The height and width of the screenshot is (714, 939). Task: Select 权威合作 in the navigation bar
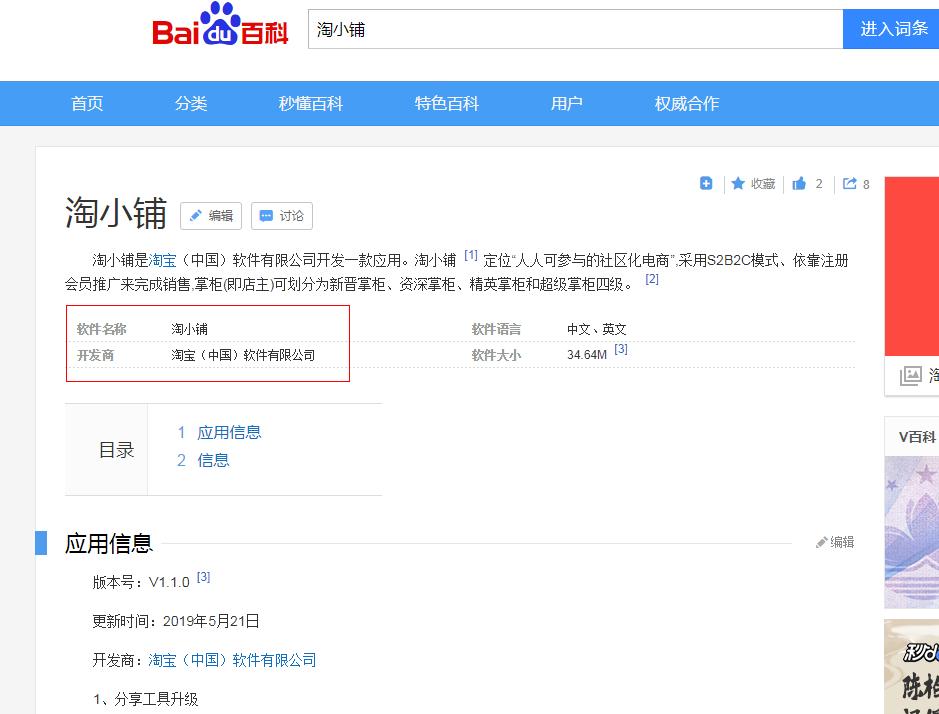[685, 103]
